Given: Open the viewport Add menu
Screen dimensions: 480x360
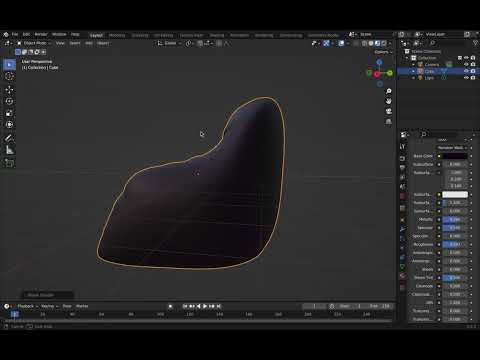Looking at the screenshot, I should 89,43.
